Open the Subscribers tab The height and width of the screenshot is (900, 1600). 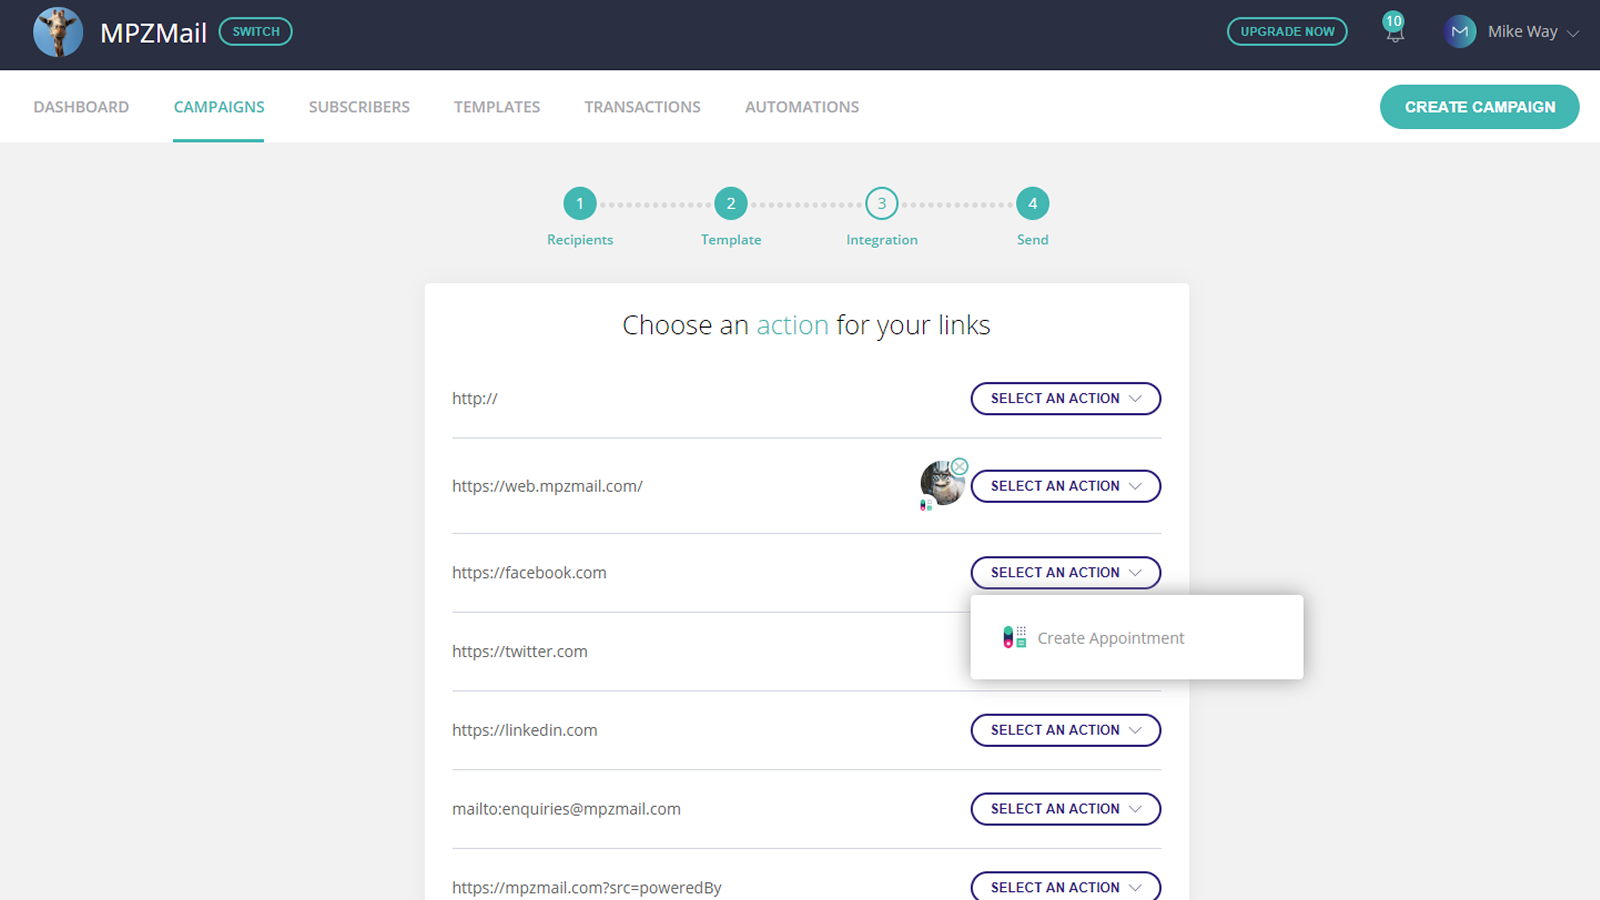[x=359, y=107]
